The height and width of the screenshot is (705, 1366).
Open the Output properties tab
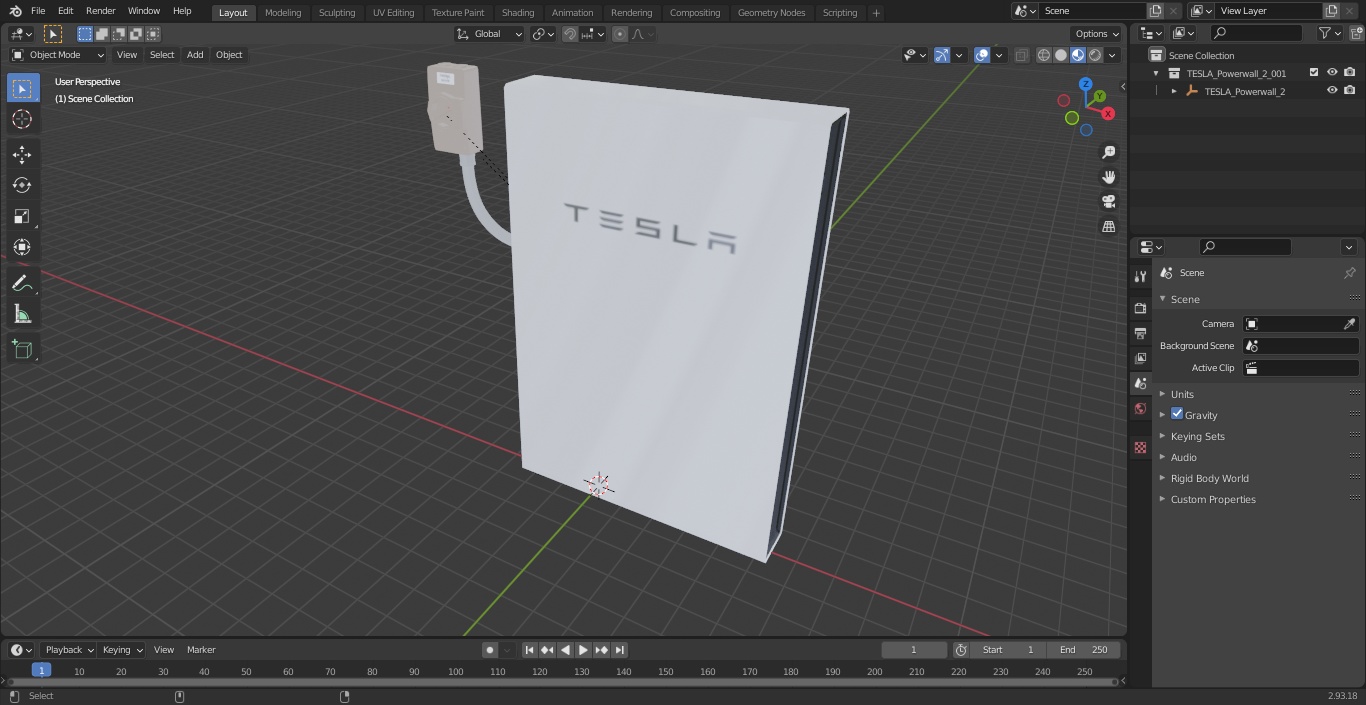click(1140, 333)
